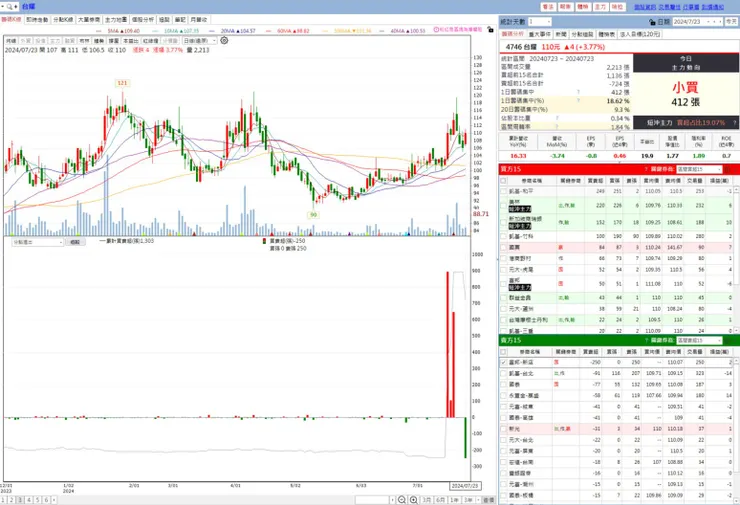Open 關鍵券商 dropdown in 賣方15 header
Screen dimensions: 740x505
(x=699, y=340)
